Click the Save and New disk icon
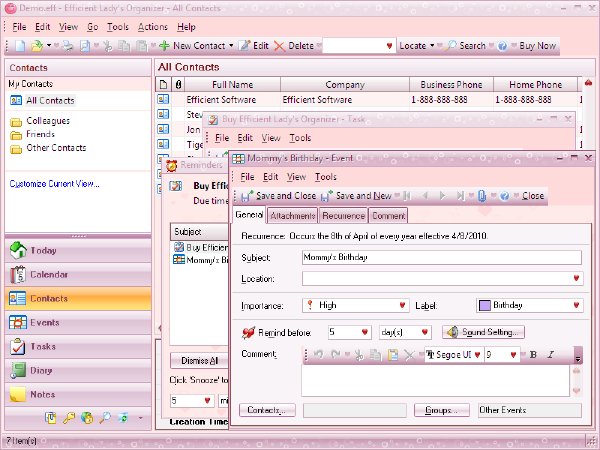 (326, 196)
